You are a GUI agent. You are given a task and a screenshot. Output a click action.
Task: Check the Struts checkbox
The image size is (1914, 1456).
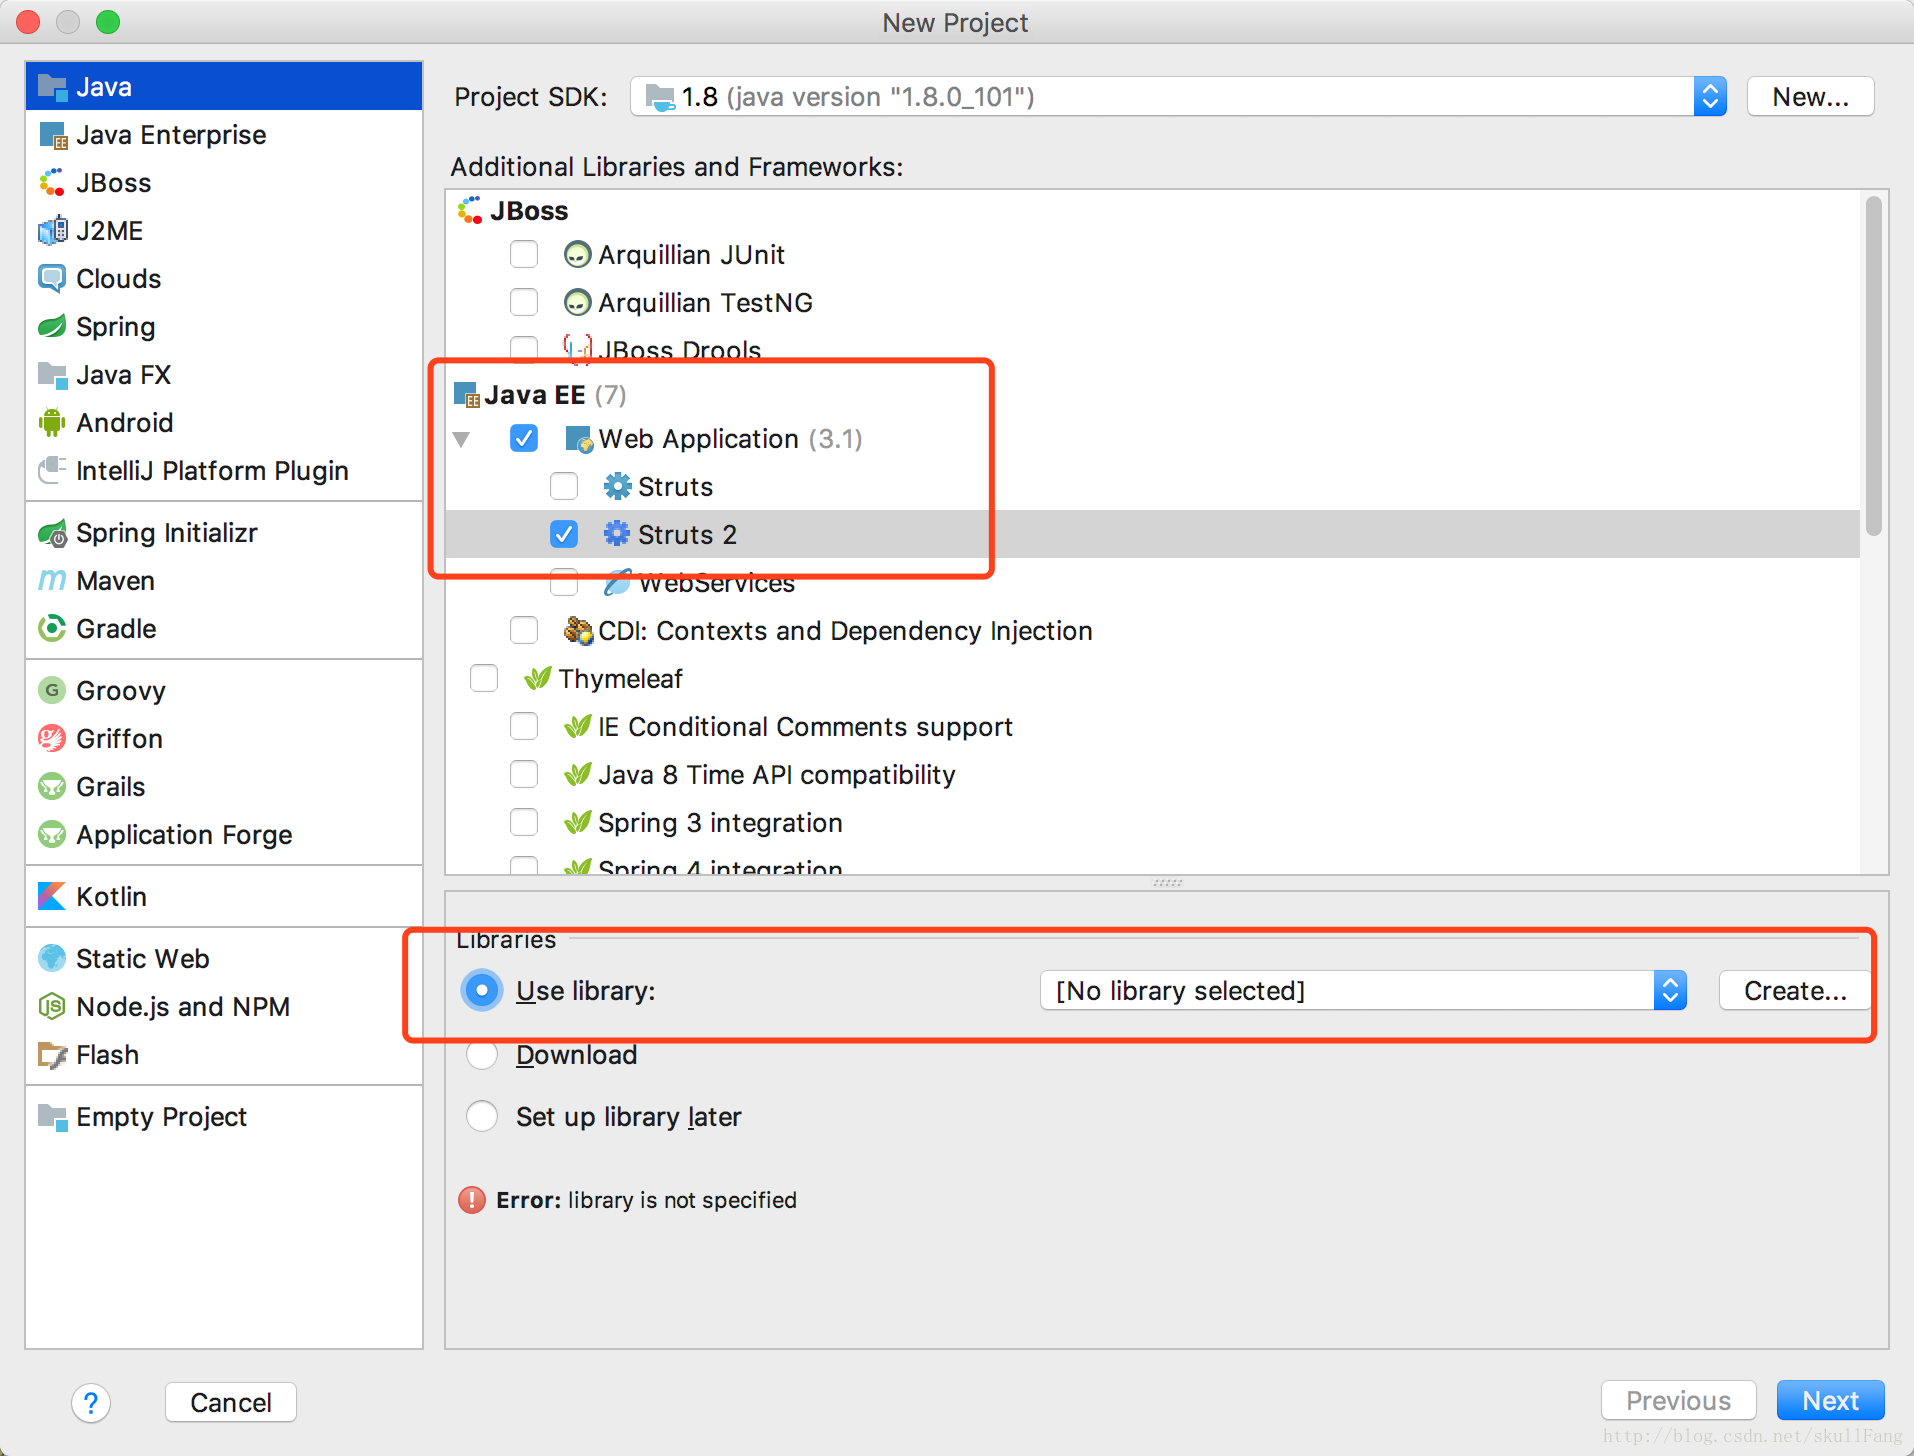pyautogui.click(x=564, y=486)
